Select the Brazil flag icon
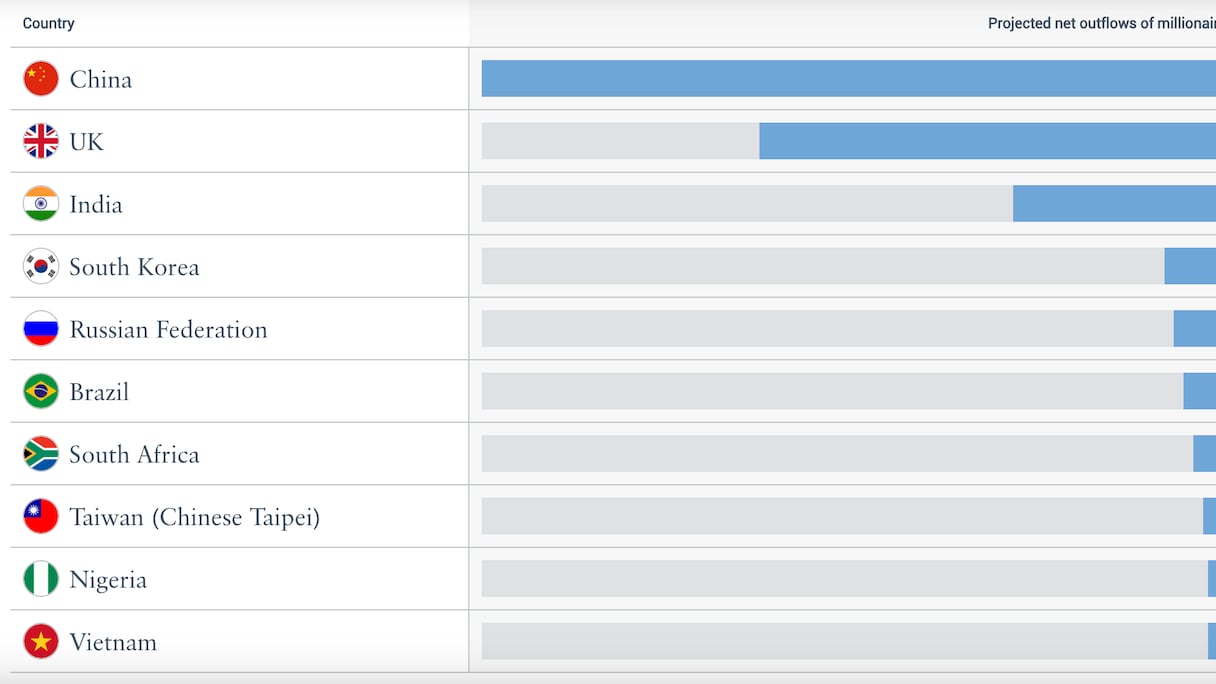 click(x=41, y=391)
